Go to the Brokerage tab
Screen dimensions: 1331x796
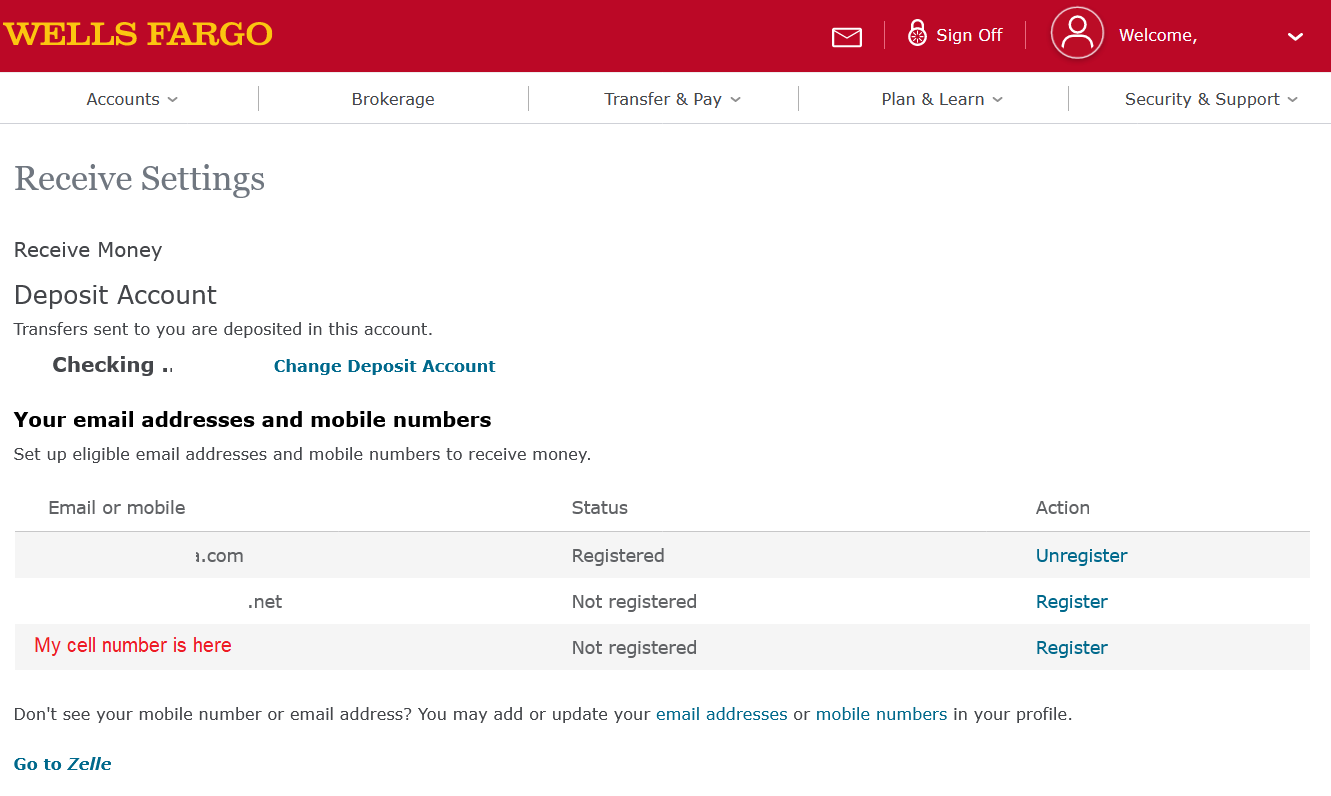(393, 99)
